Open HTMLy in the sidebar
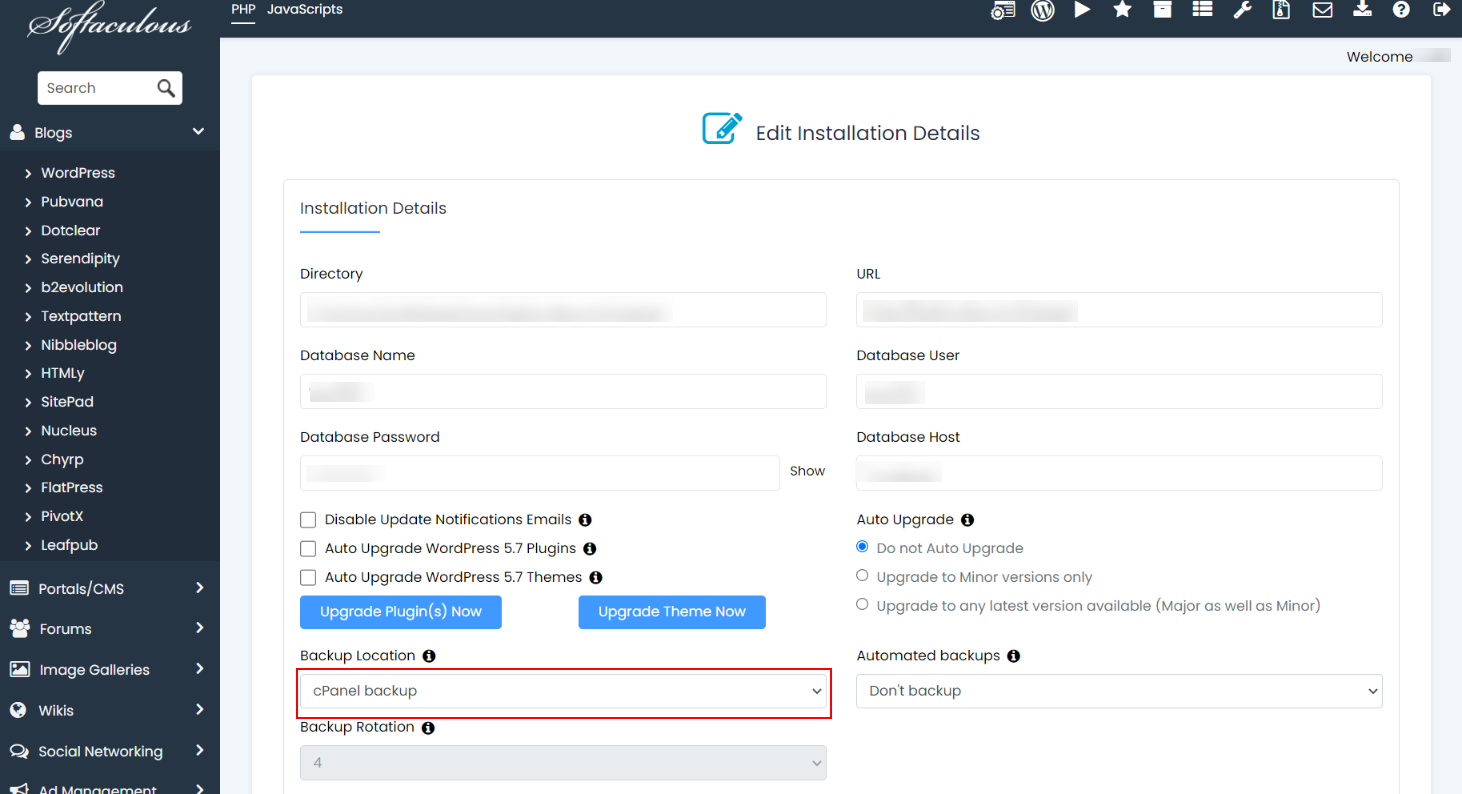 (x=63, y=373)
